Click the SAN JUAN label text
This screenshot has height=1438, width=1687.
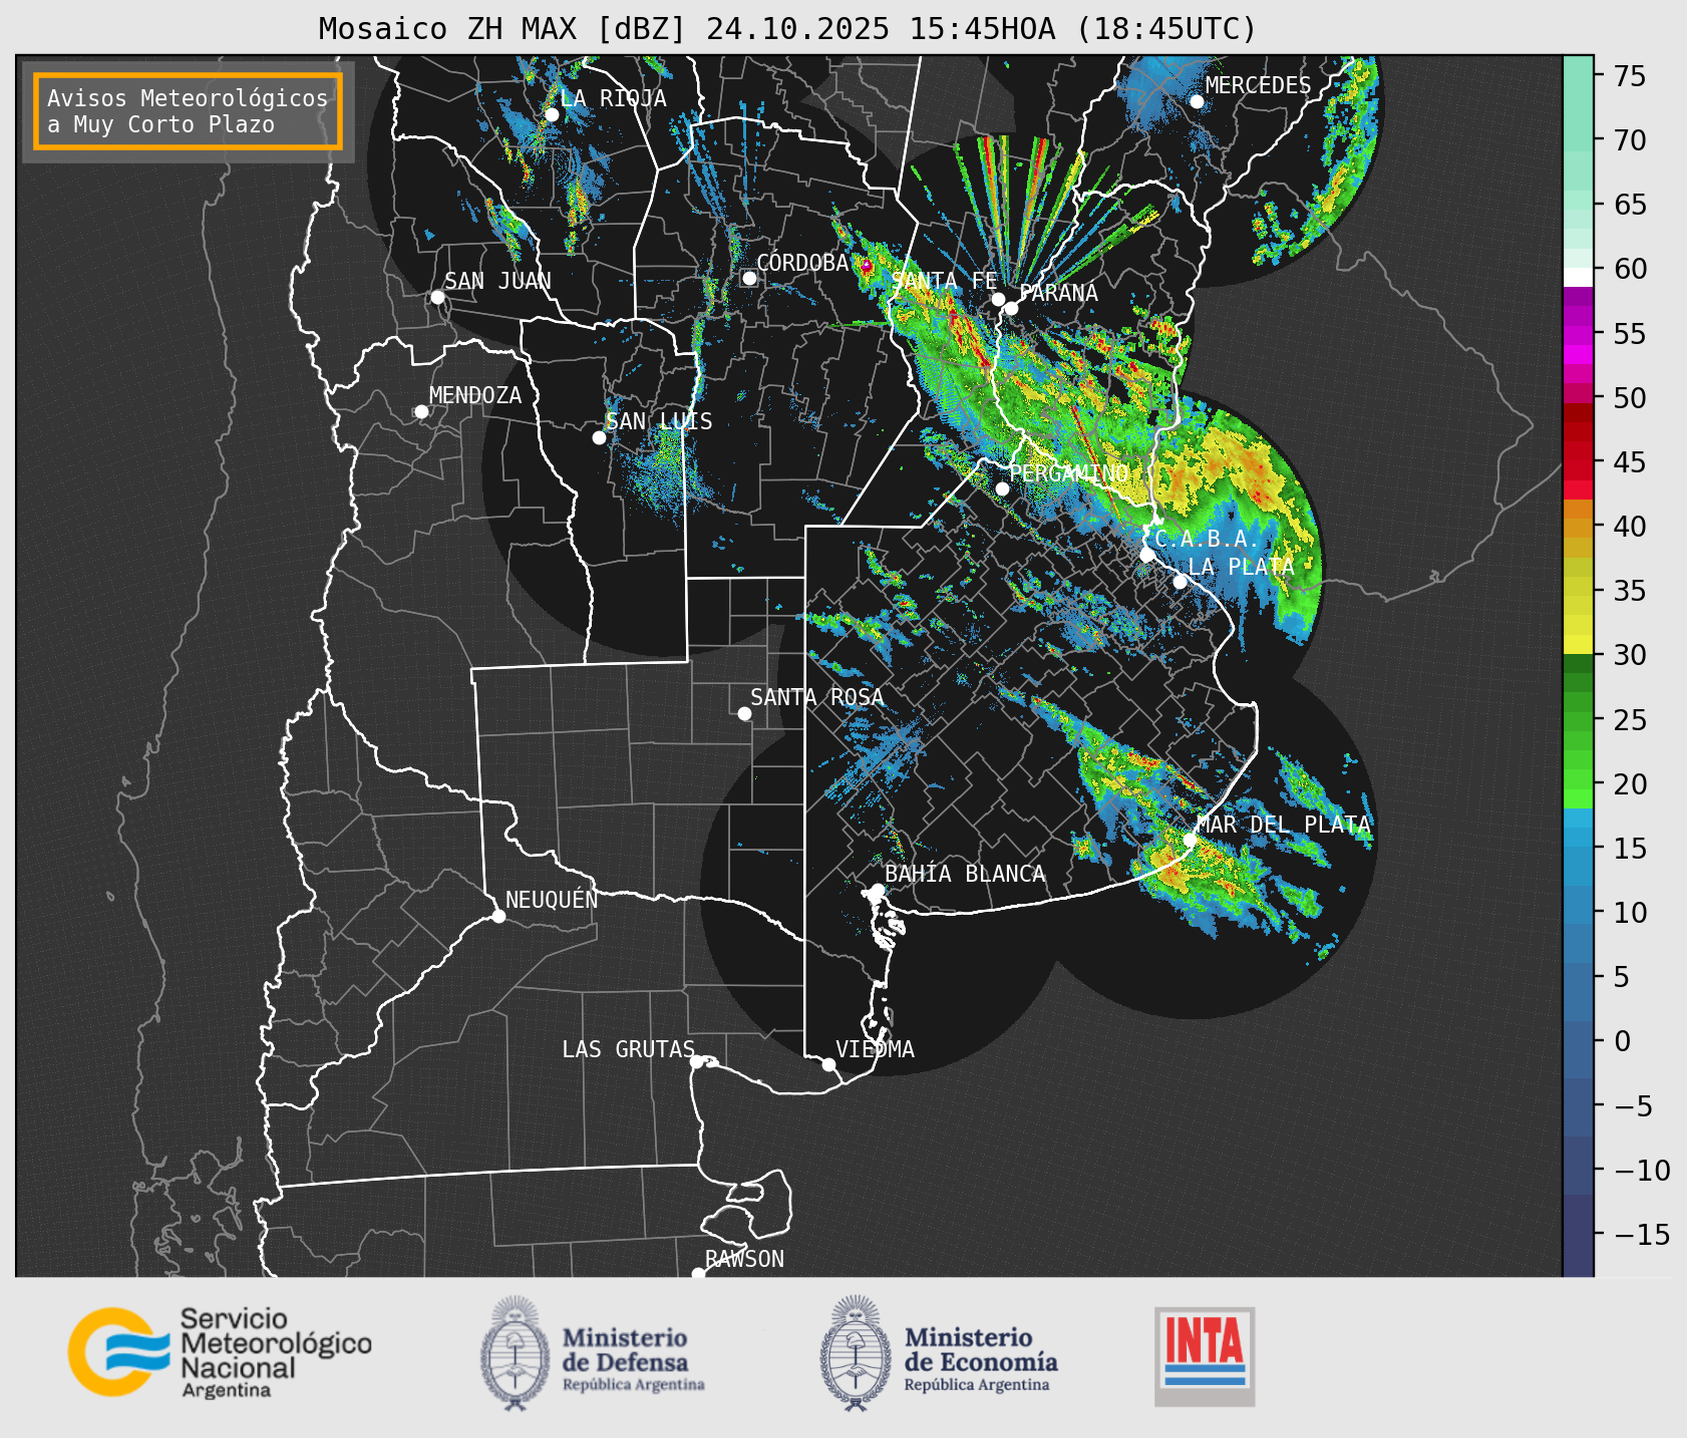[497, 281]
